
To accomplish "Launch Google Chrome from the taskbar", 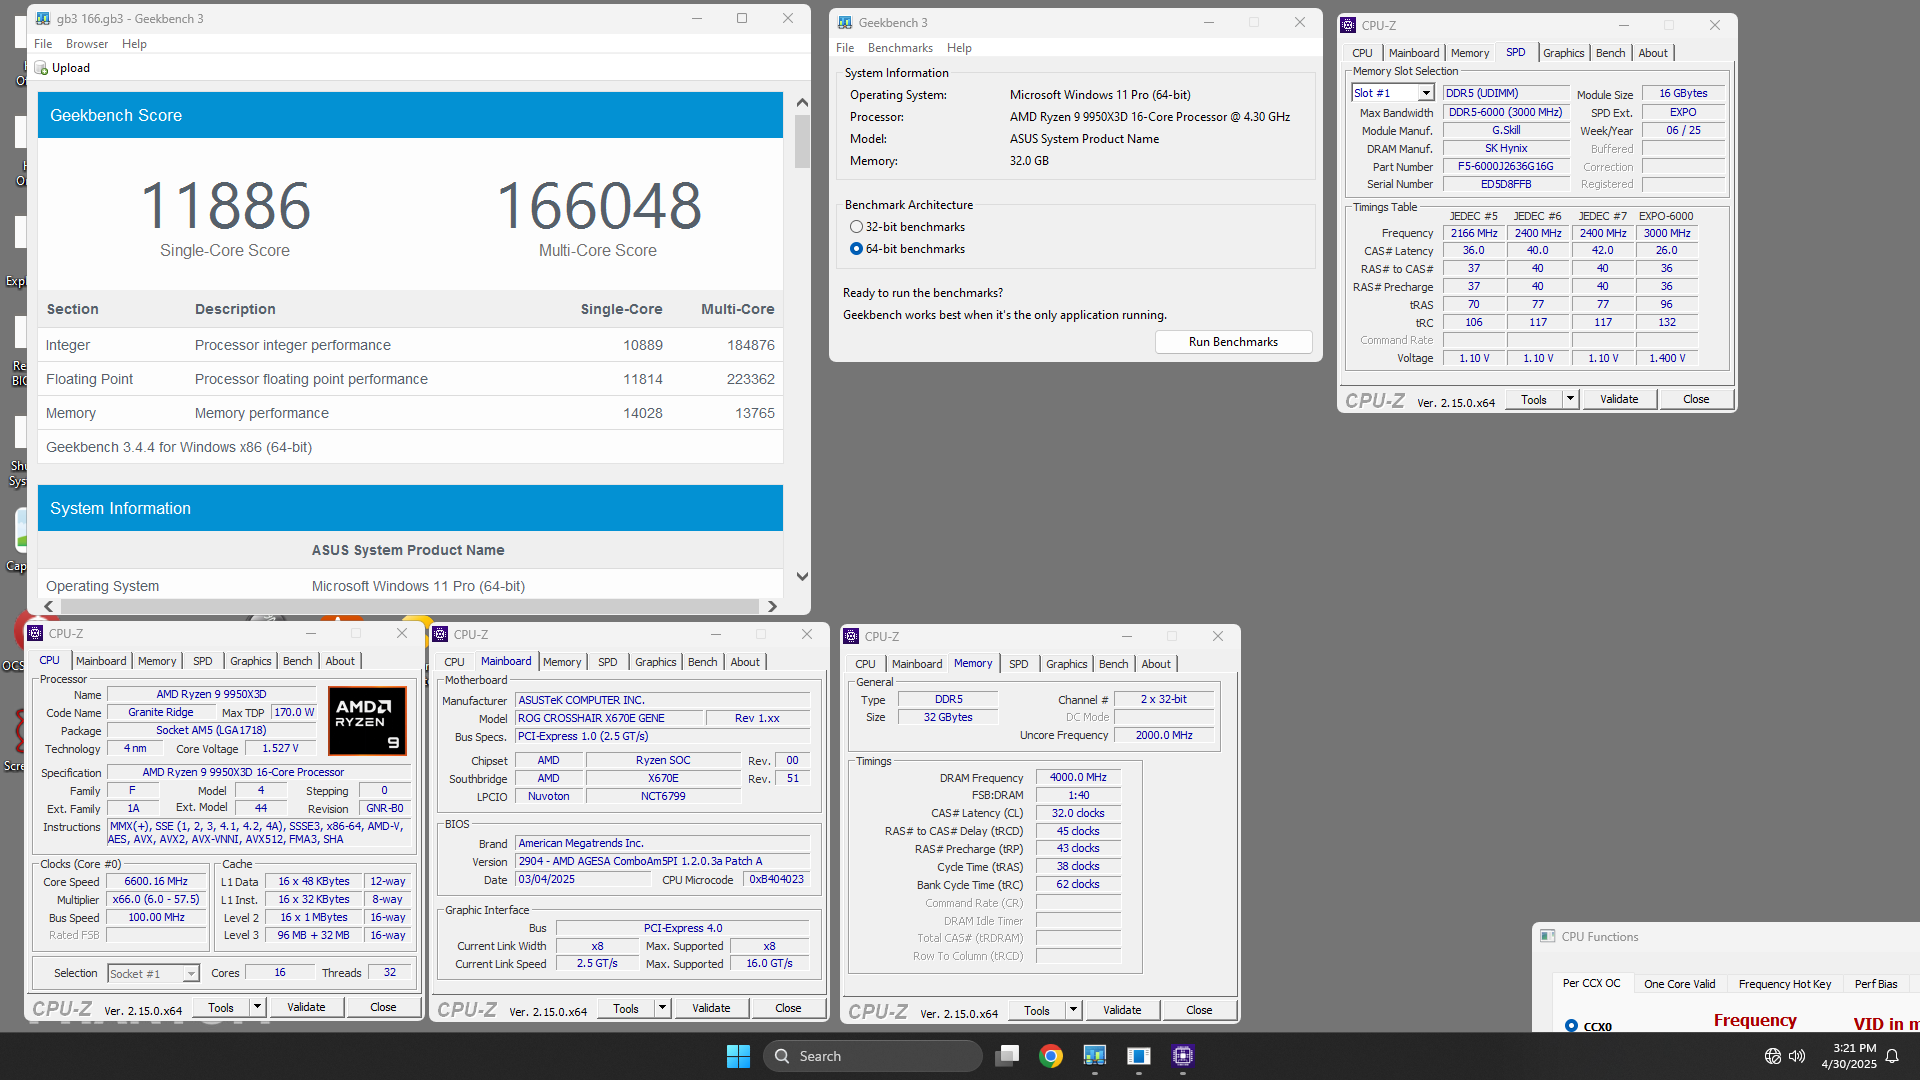I will 1051,1056.
